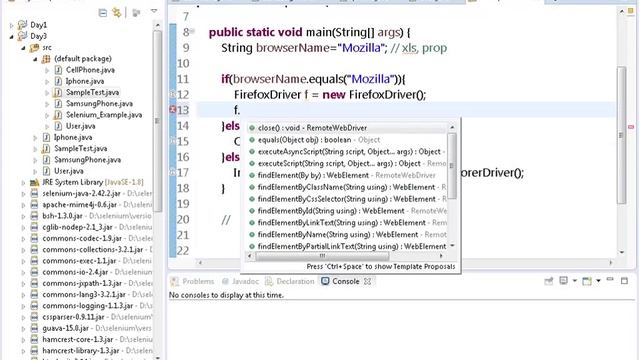The width and height of the screenshot is (640, 360).
Task: Click commons-jxpath-1.3.jar icon
Action: pos(34,283)
